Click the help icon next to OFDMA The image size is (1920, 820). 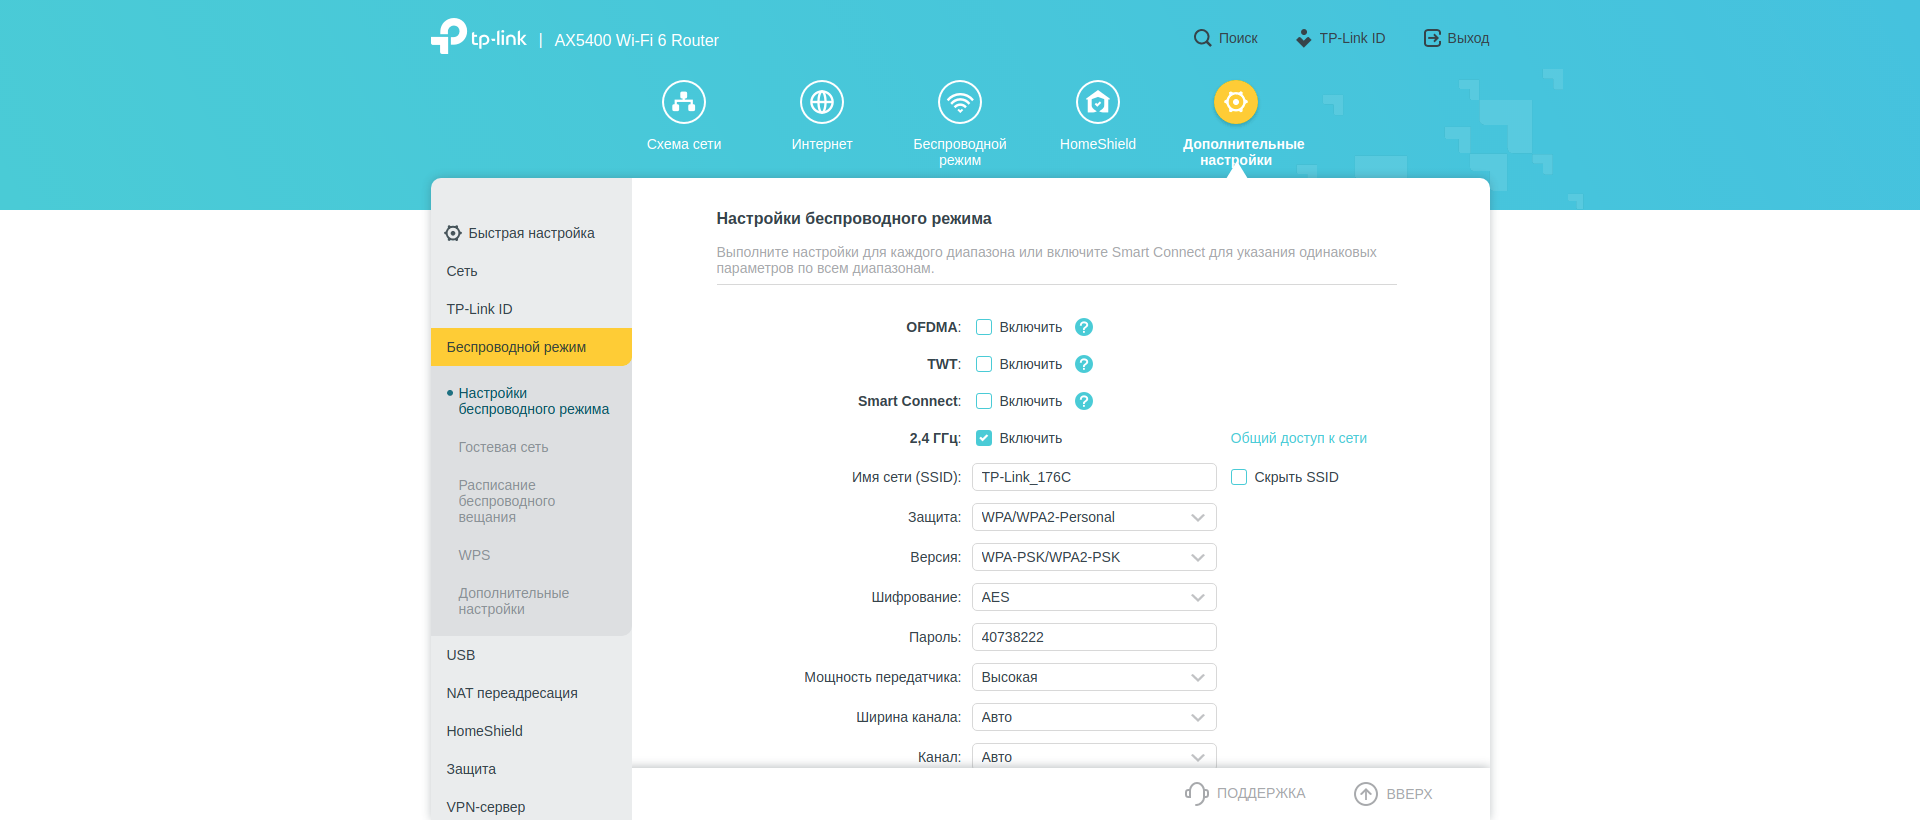tap(1084, 327)
